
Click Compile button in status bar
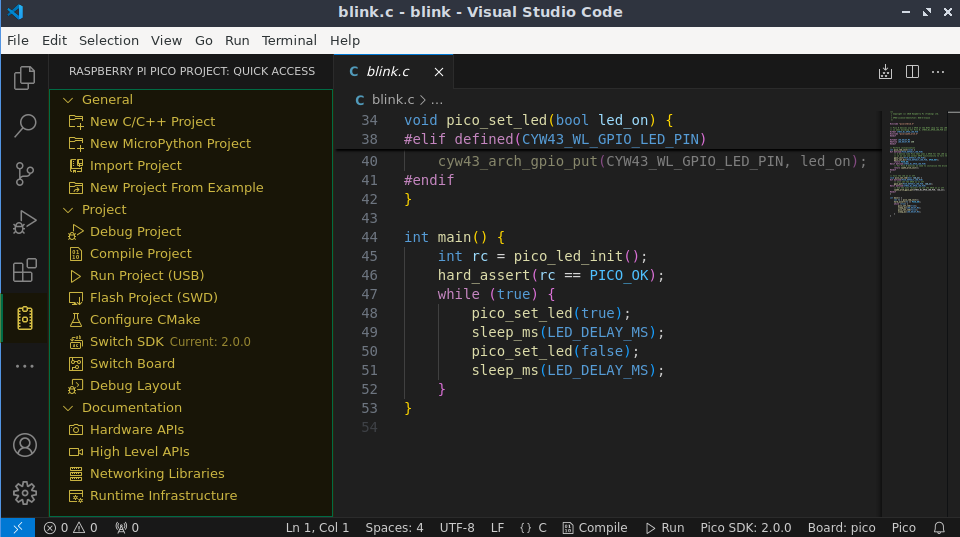[595, 527]
